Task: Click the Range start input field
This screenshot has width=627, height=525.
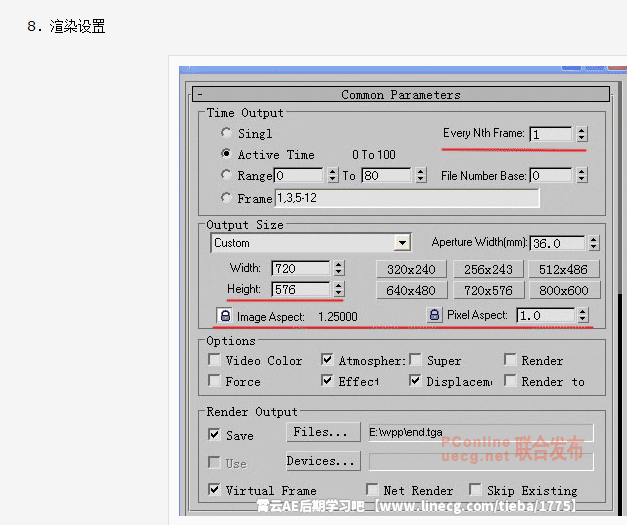Action: pyautogui.click(x=298, y=175)
